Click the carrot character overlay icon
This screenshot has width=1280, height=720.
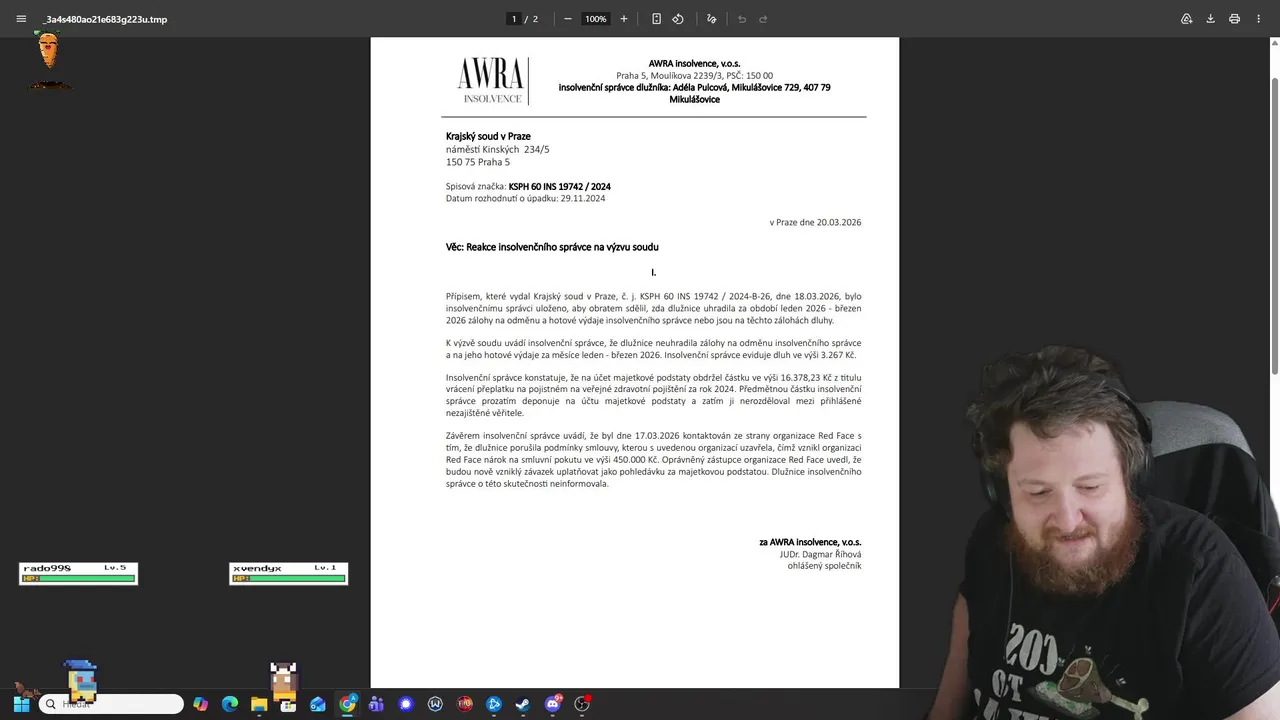(x=48, y=50)
